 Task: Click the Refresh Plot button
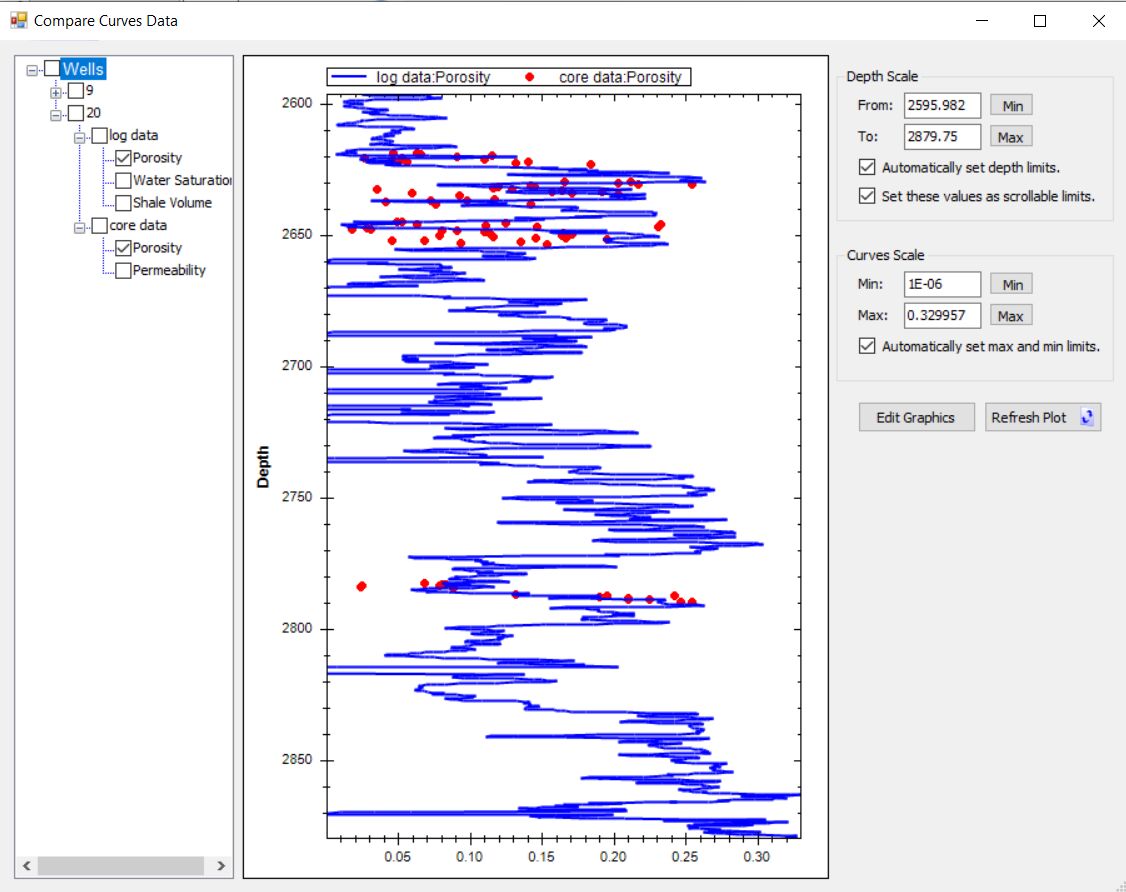(x=1042, y=418)
